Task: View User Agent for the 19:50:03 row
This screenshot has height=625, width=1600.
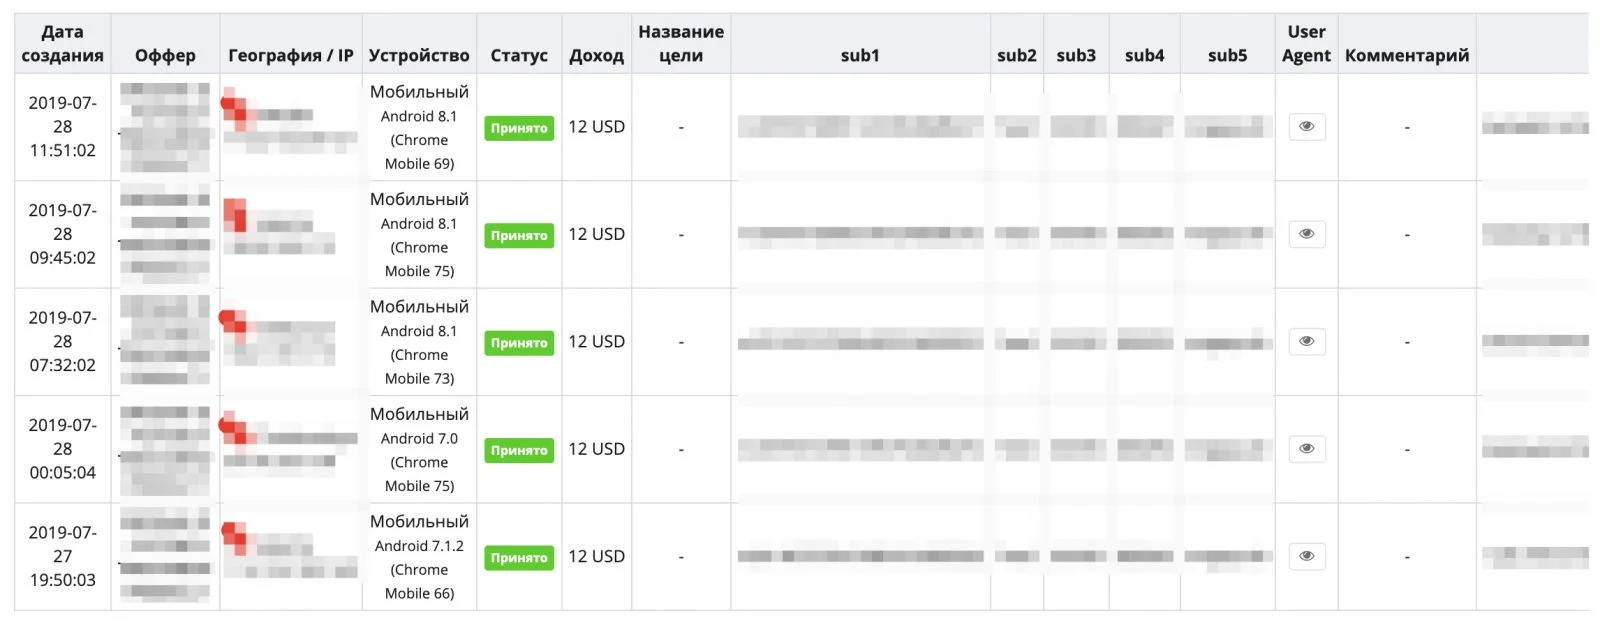Action: click(x=1306, y=557)
